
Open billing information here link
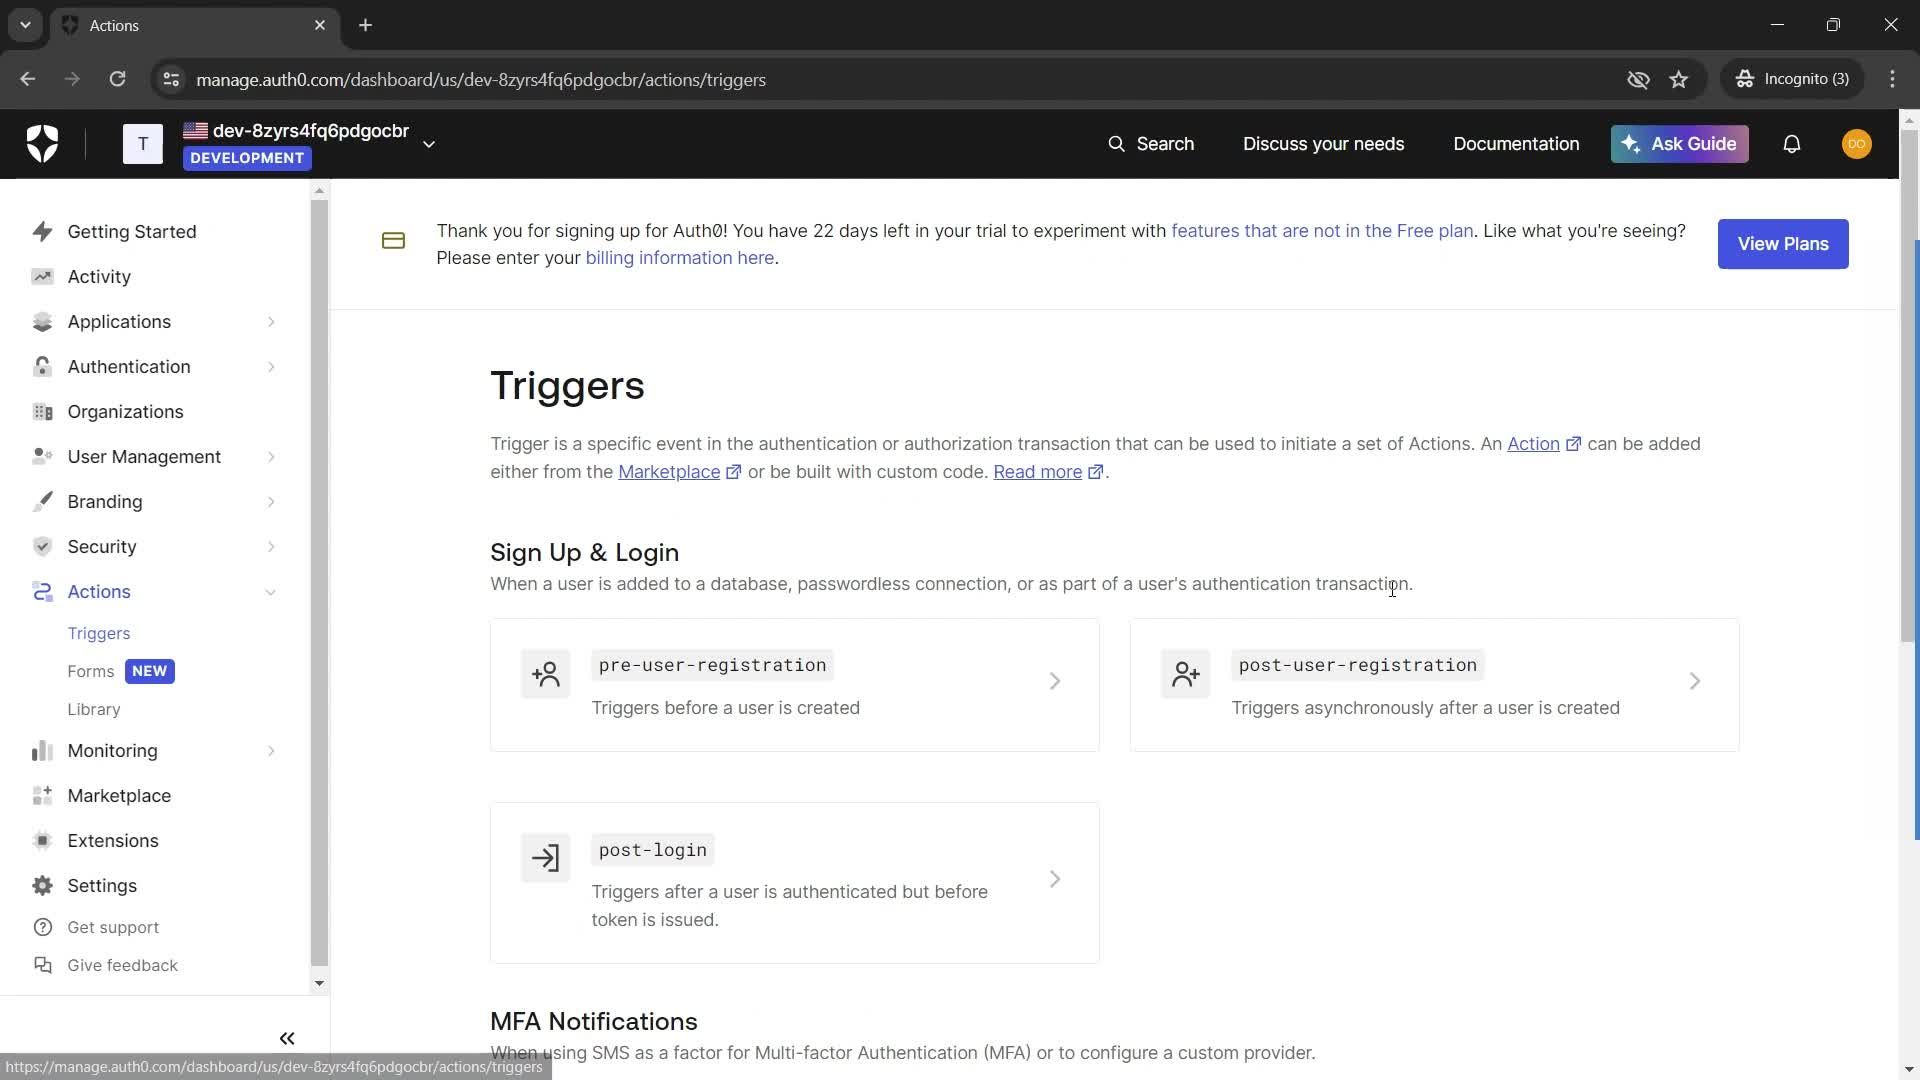click(679, 258)
